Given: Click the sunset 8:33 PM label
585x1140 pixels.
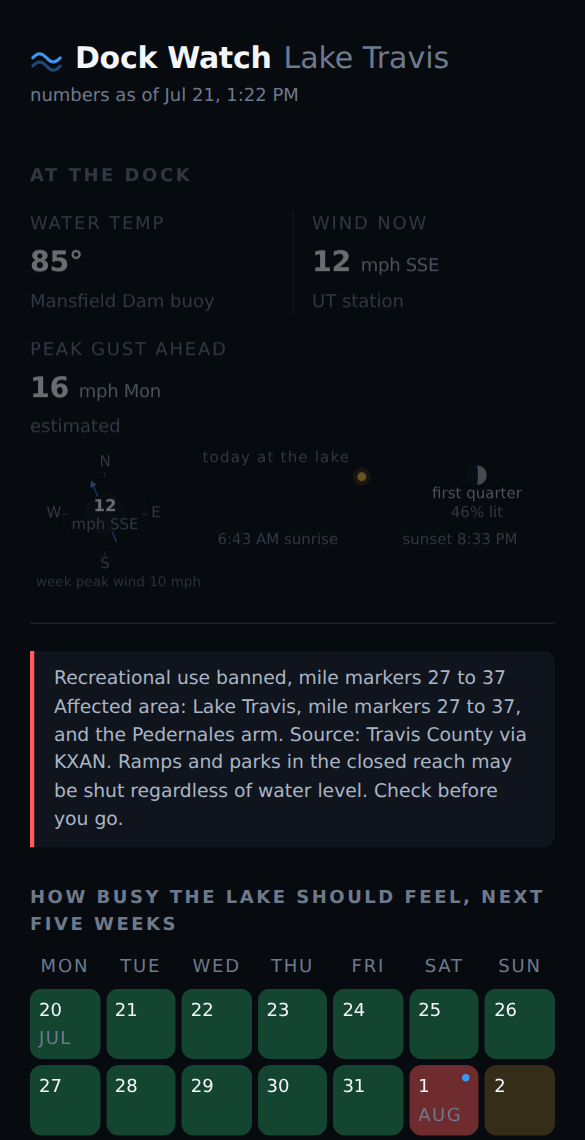Looking at the screenshot, I should click(x=460, y=539).
